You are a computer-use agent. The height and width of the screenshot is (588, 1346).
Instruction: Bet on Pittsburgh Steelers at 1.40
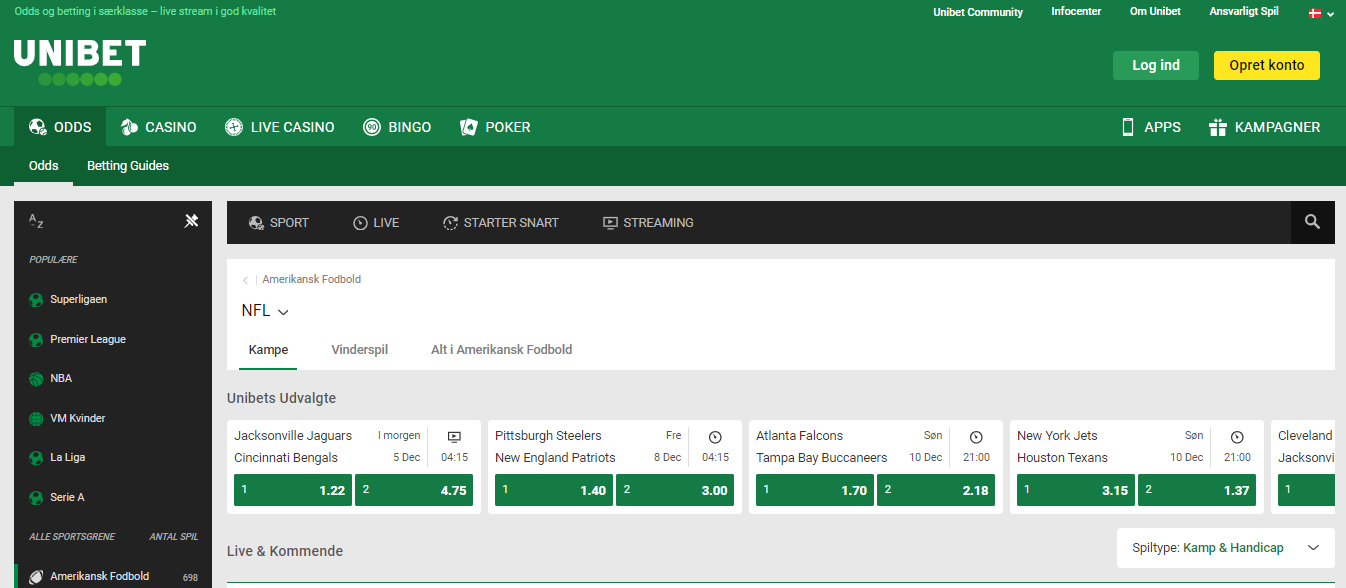coord(554,490)
